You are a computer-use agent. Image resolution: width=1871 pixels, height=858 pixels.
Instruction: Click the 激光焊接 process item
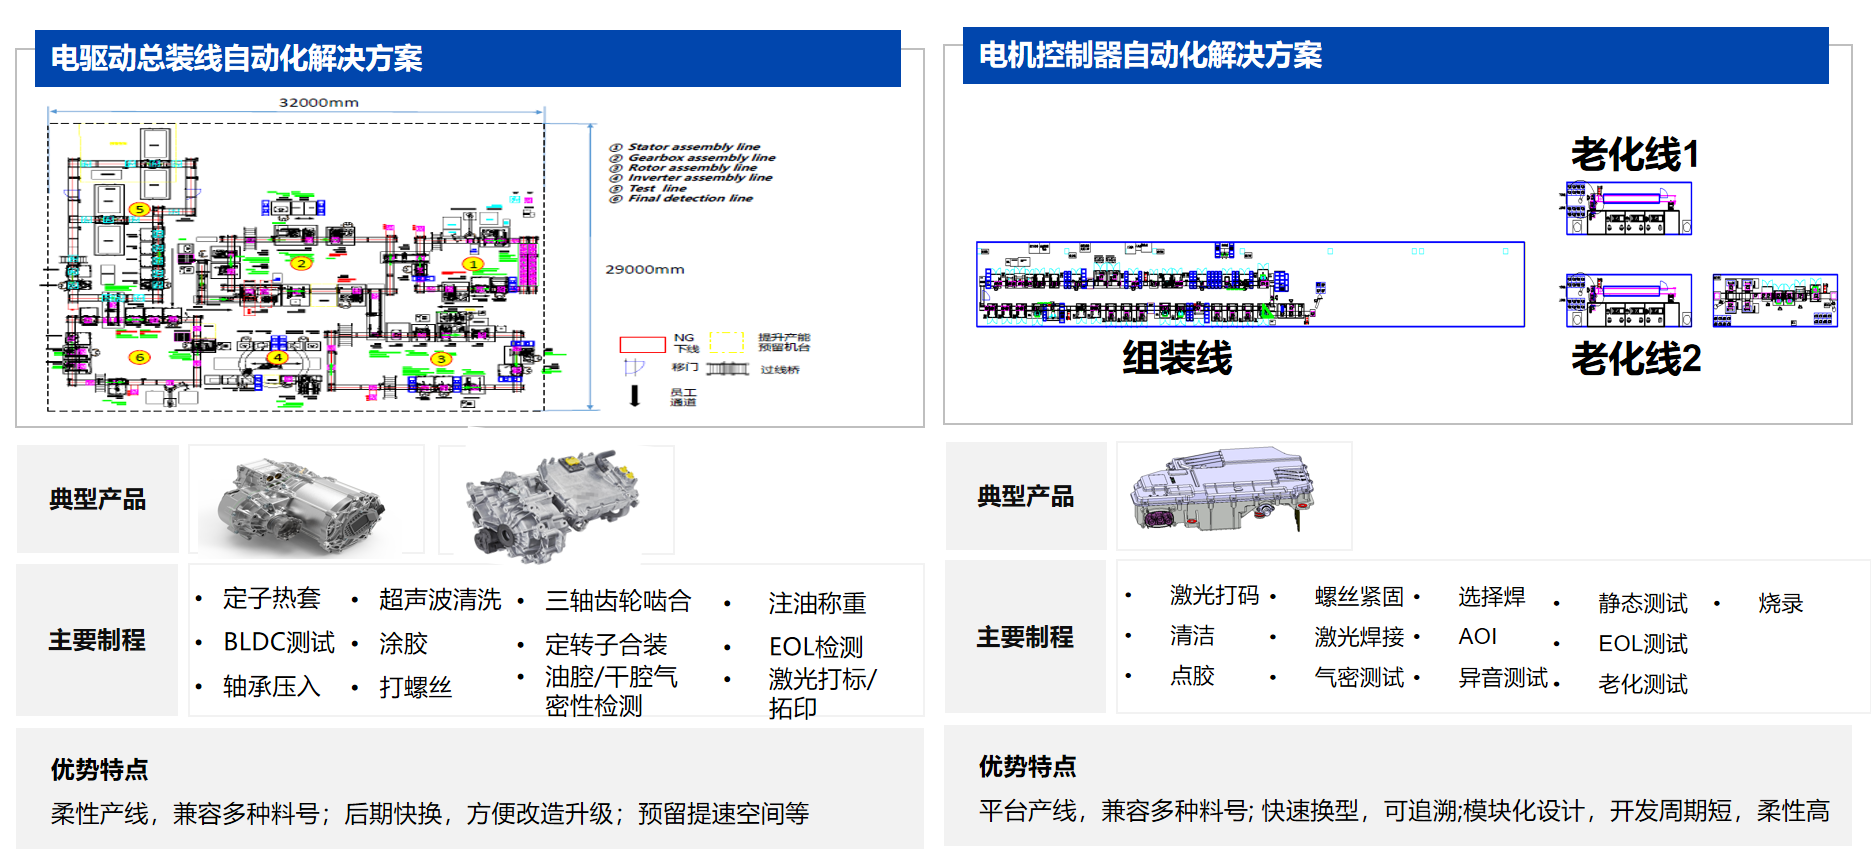click(1359, 637)
